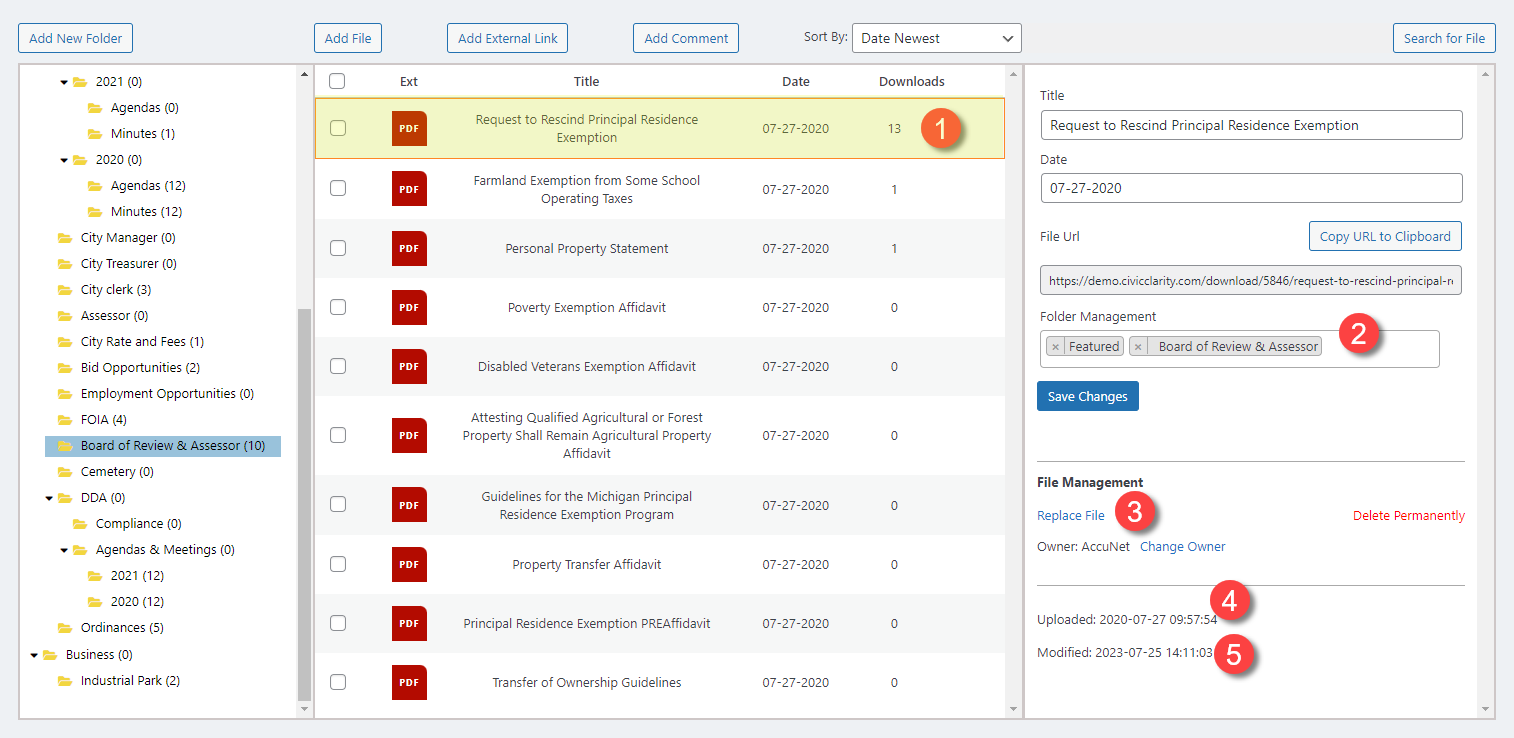The image size is (1514, 738).
Task: Click into the Date input field
Action: click(1251, 188)
